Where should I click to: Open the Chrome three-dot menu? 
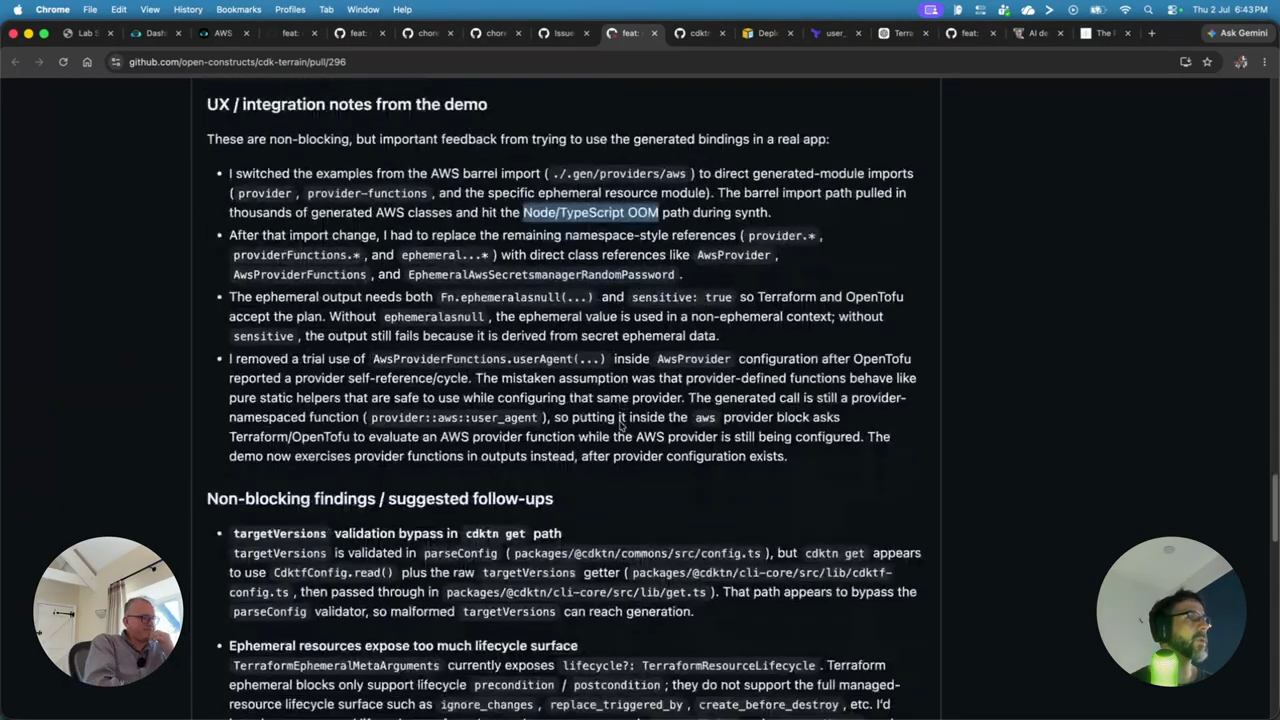[1265, 62]
